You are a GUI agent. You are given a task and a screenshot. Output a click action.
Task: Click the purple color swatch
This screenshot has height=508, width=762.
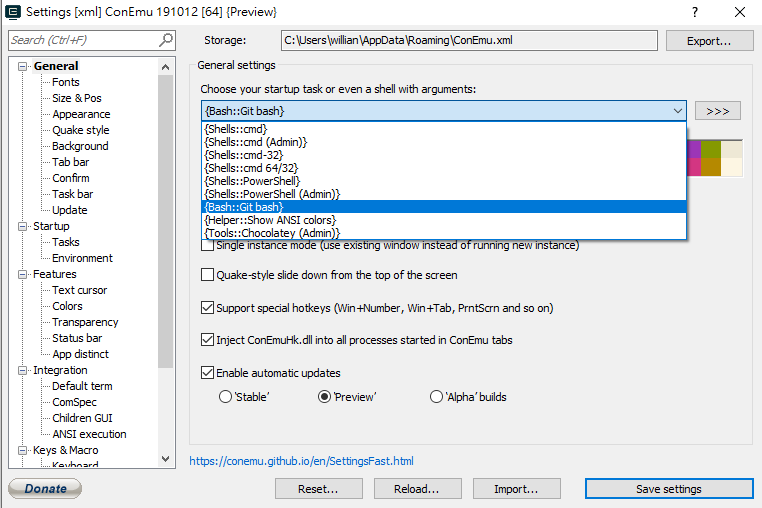(694, 149)
